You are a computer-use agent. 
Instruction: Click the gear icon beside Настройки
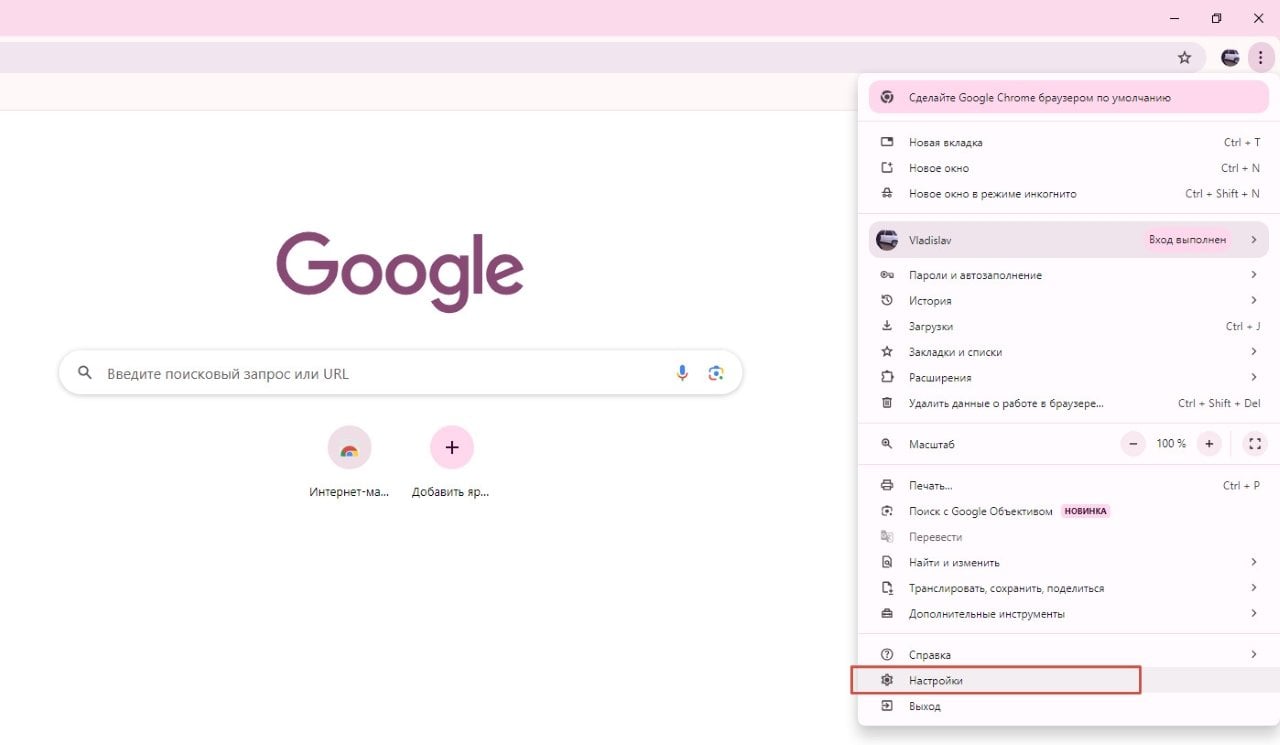(x=886, y=680)
